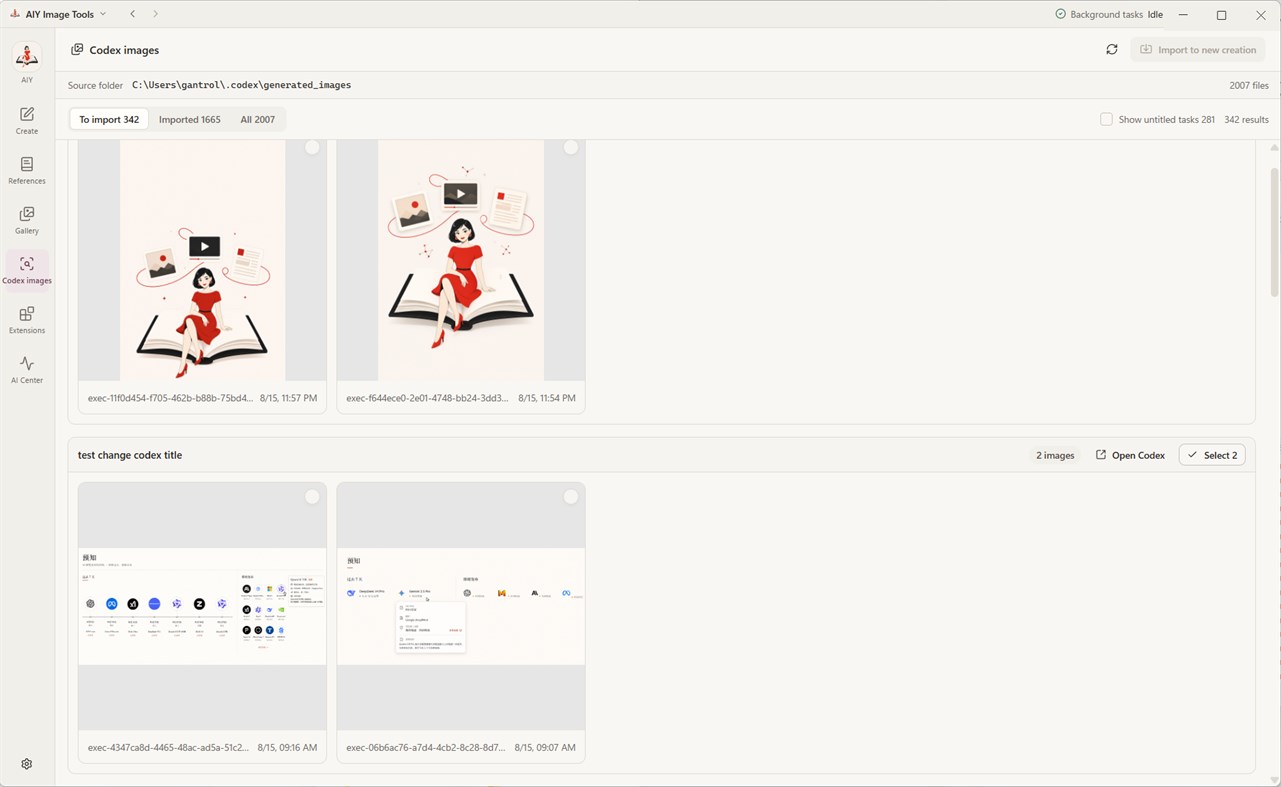Click the refresh icon in the header
This screenshot has height=787, width=1281.
point(1112,49)
